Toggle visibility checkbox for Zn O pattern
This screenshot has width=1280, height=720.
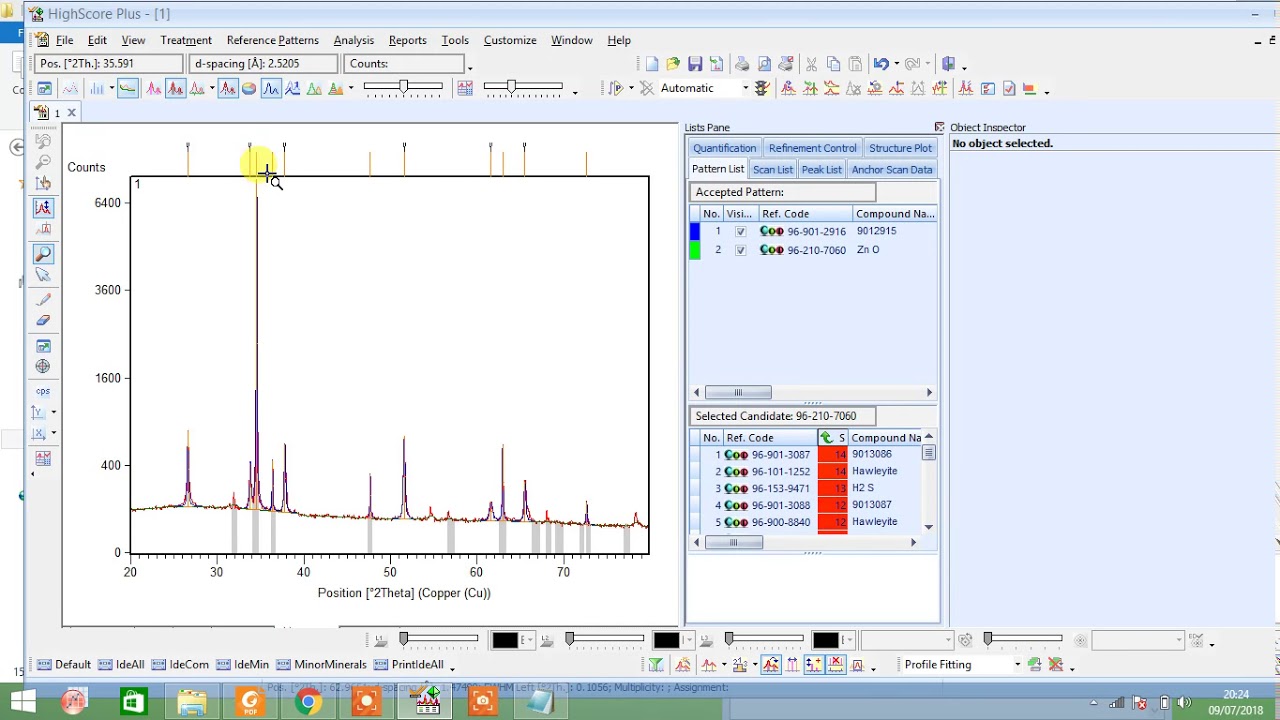pos(740,251)
